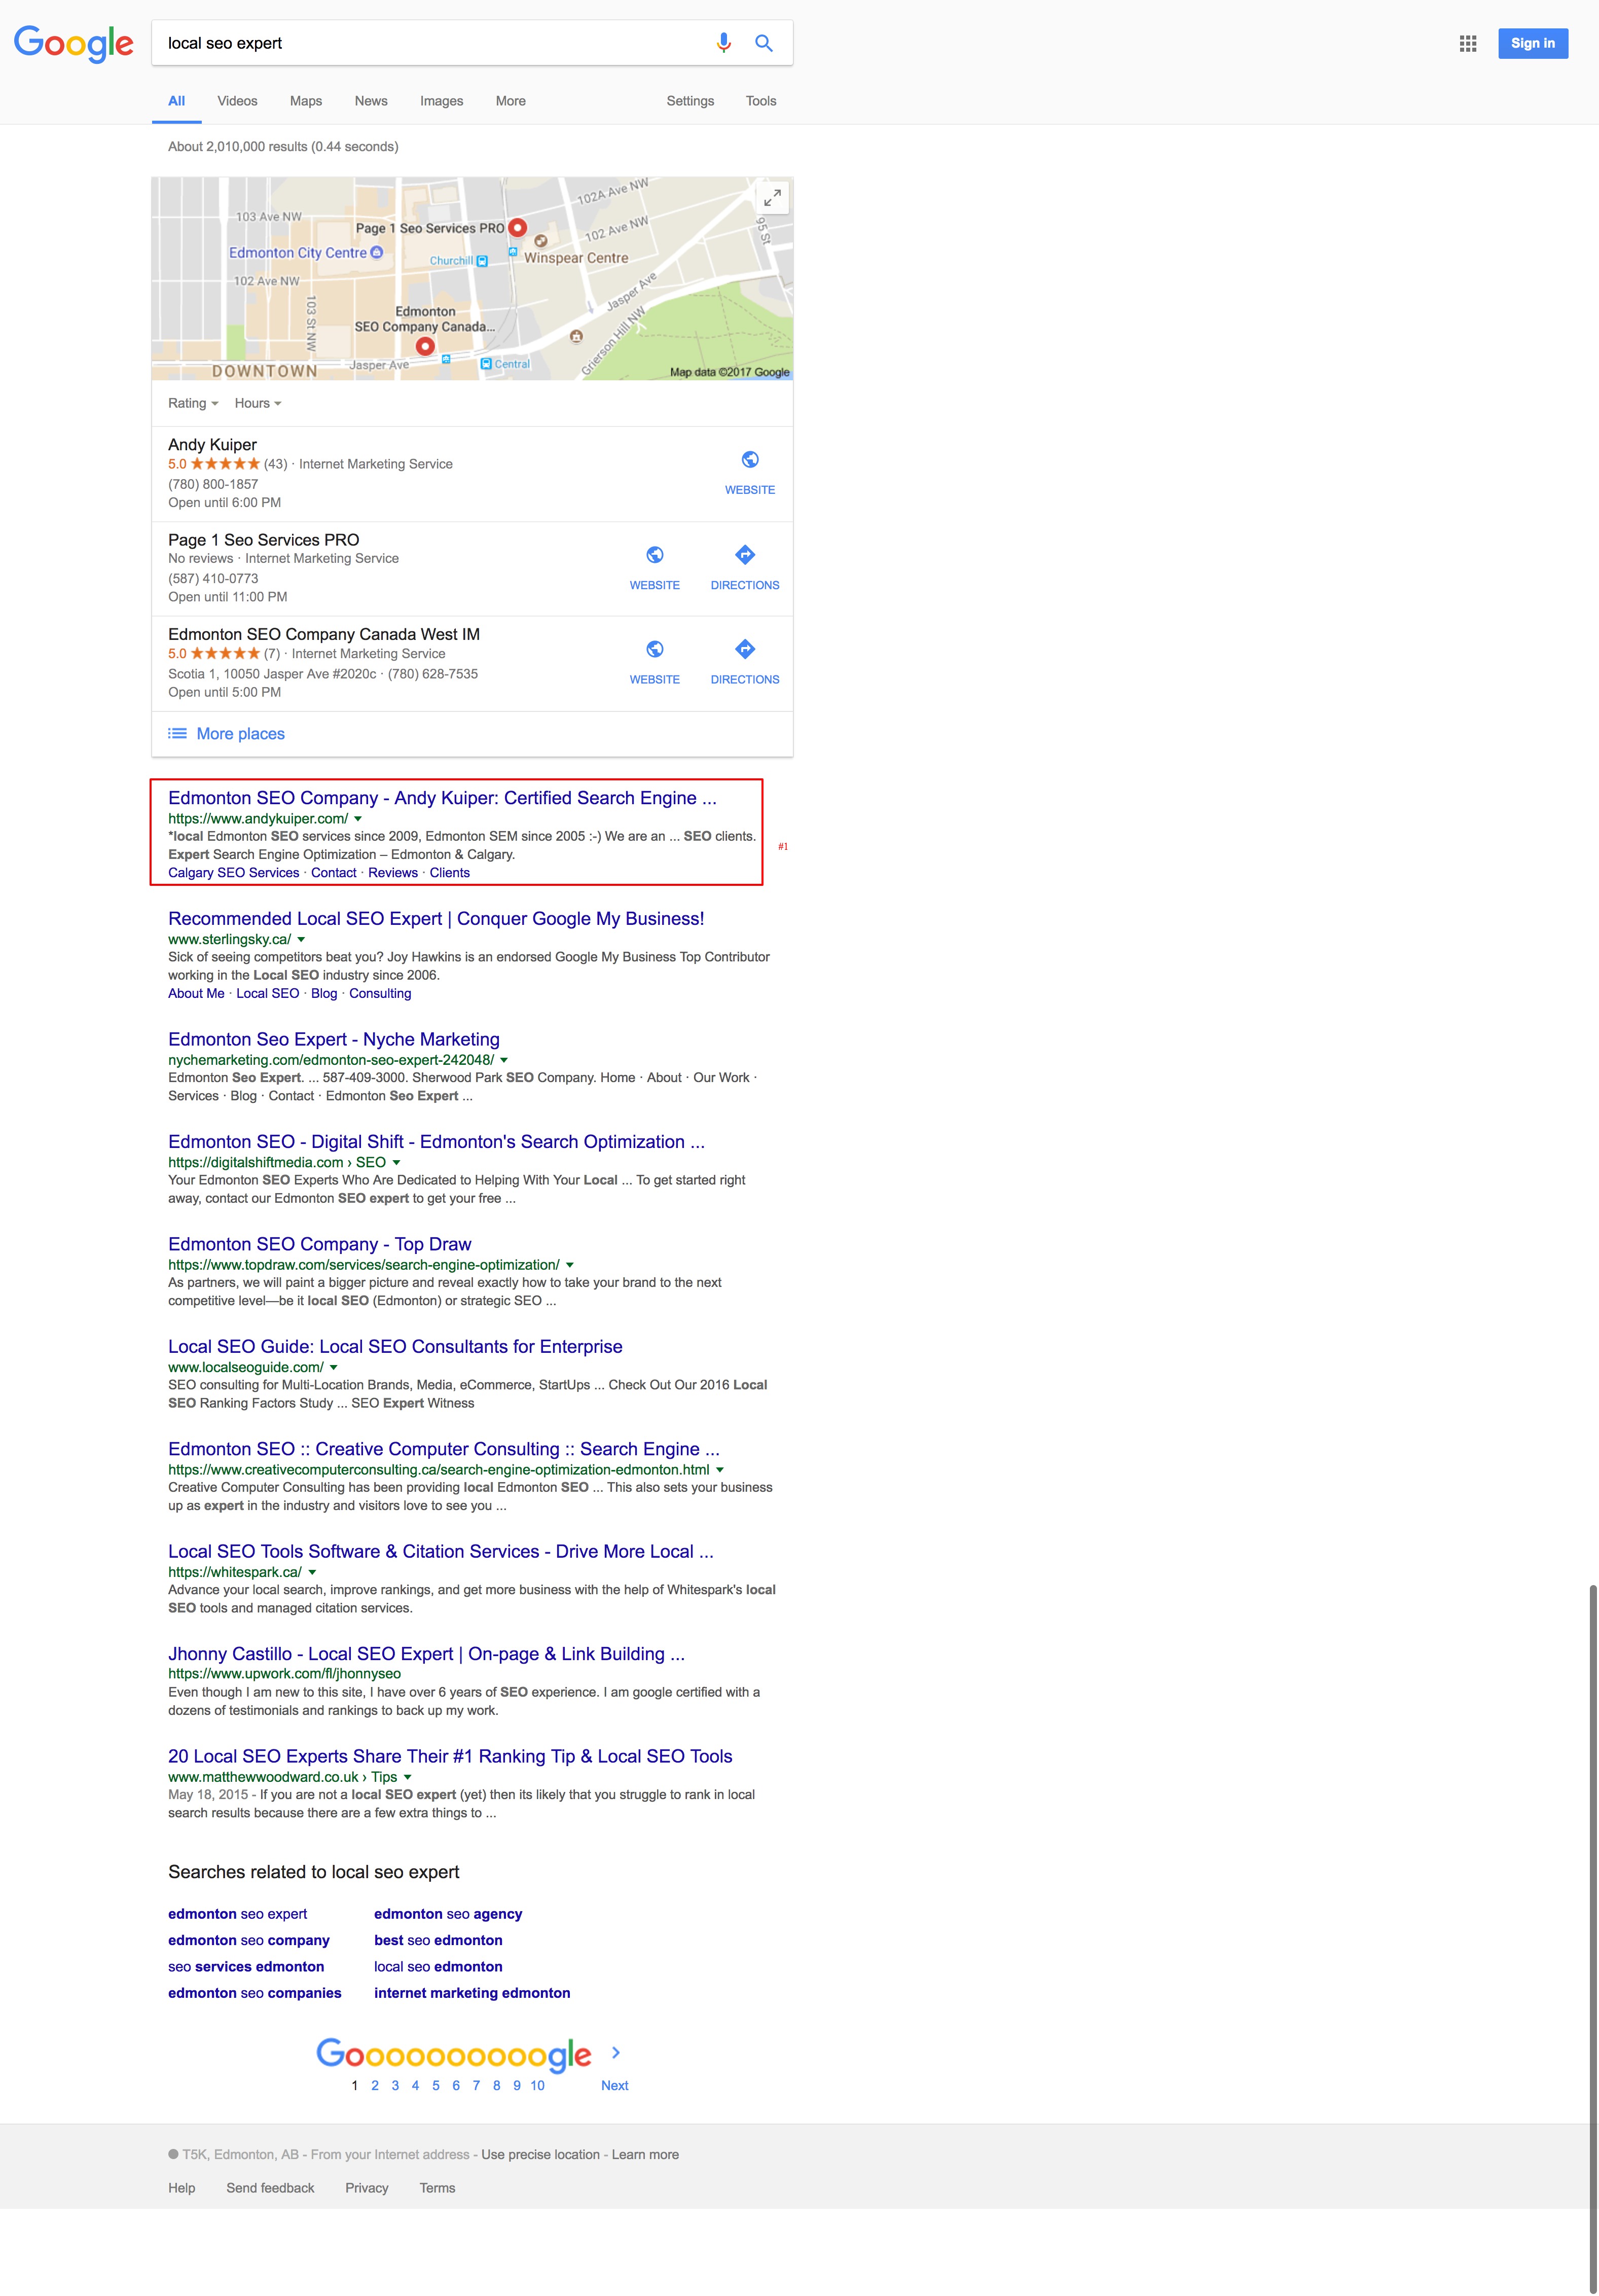Open search Tools

click(761, 101)
